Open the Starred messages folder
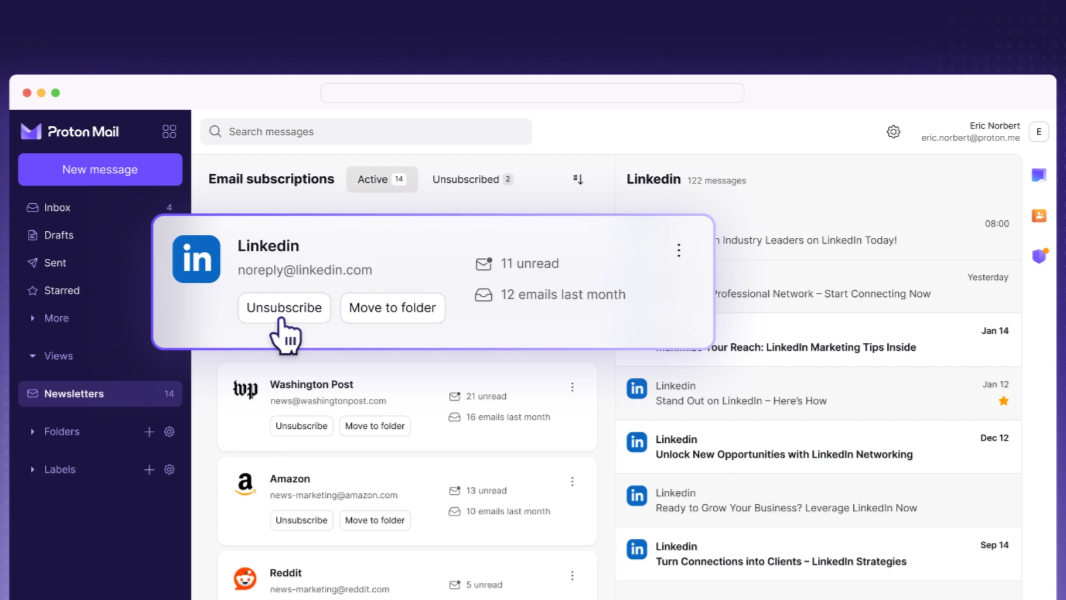This screenshot has width=1066, height=600. (60, 290)
